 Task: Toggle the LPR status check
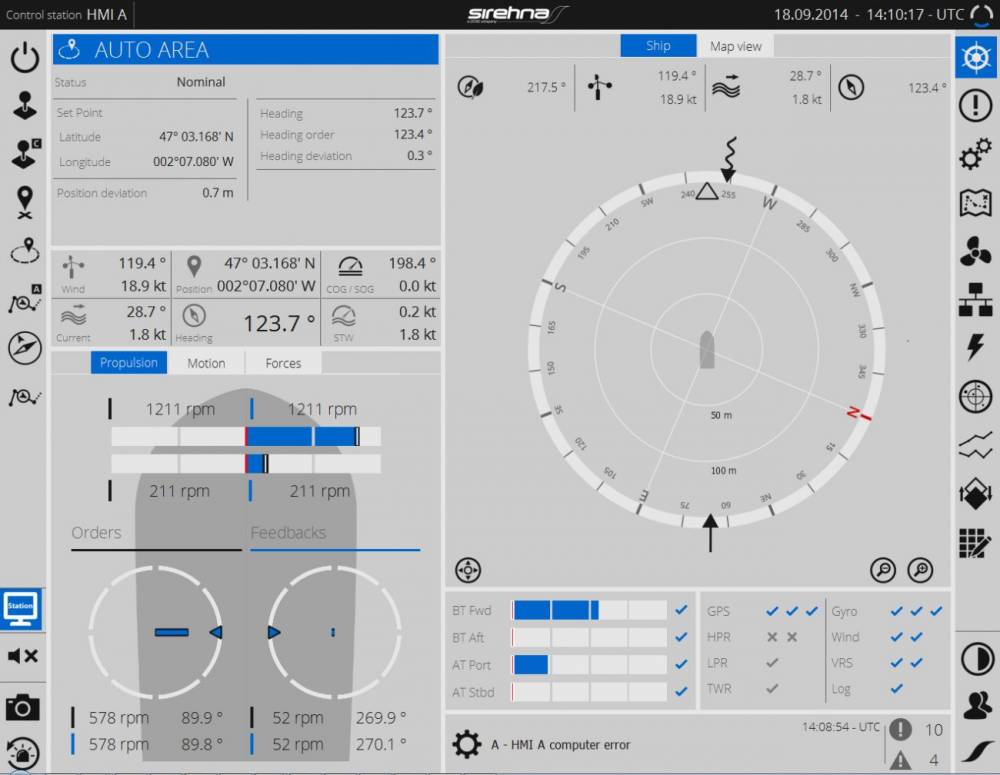click(772, 663)
